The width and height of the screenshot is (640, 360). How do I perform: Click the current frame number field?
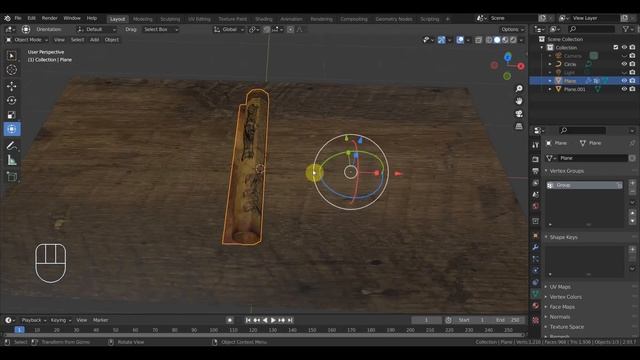[426, 320]
